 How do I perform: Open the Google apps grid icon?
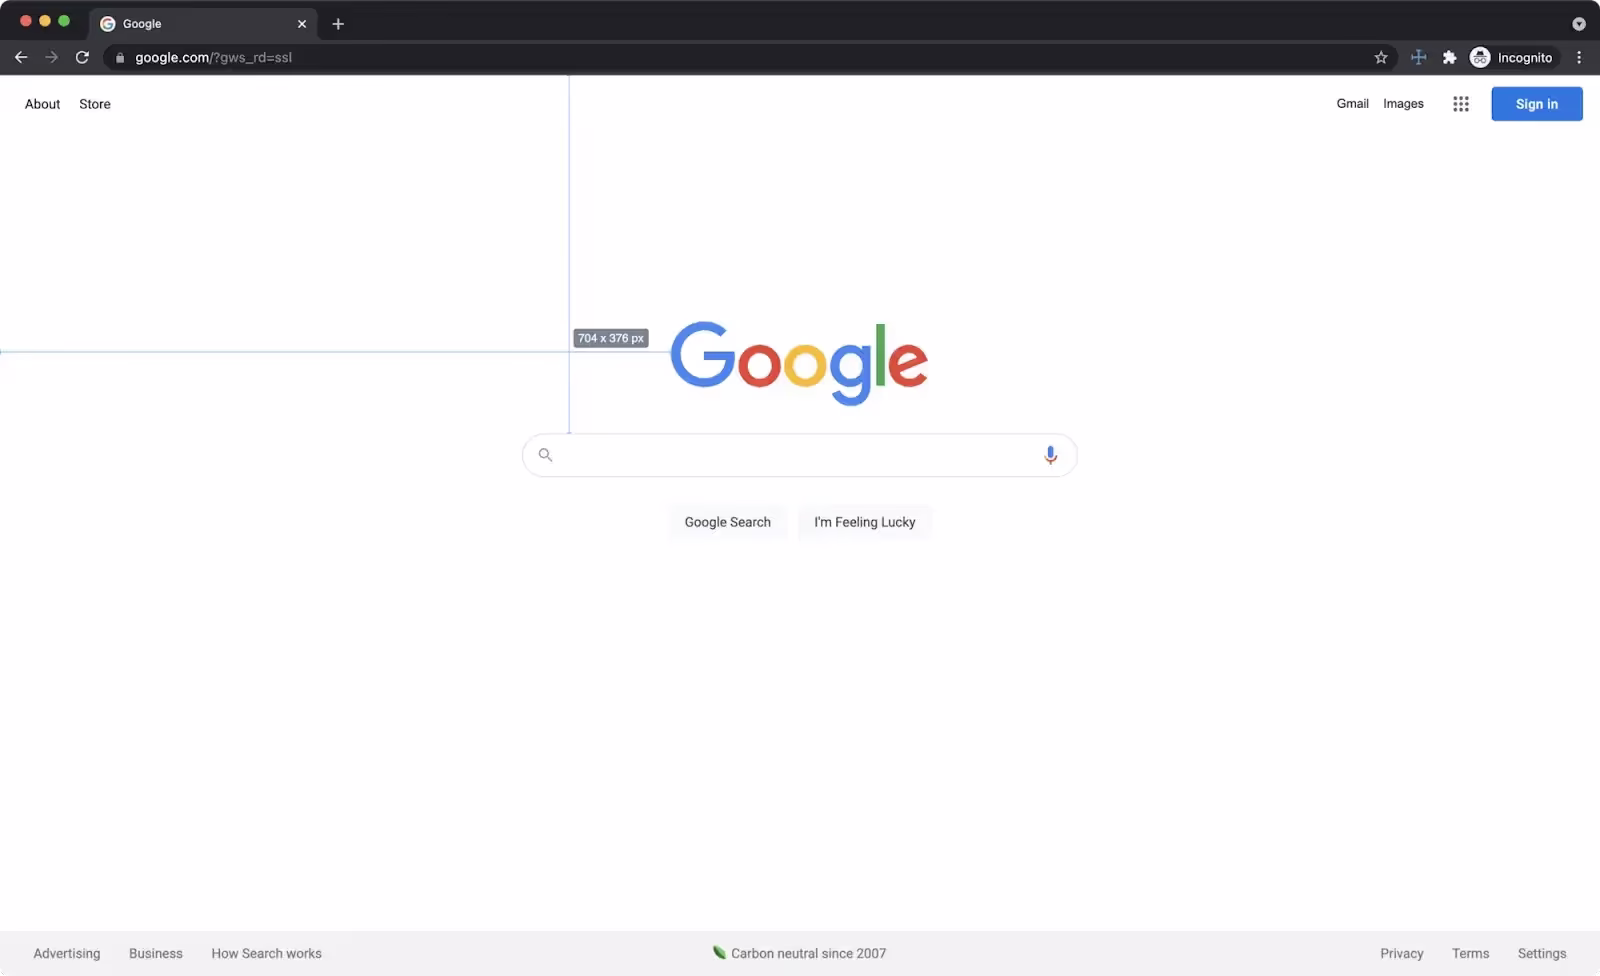[x=1460, y=104]
